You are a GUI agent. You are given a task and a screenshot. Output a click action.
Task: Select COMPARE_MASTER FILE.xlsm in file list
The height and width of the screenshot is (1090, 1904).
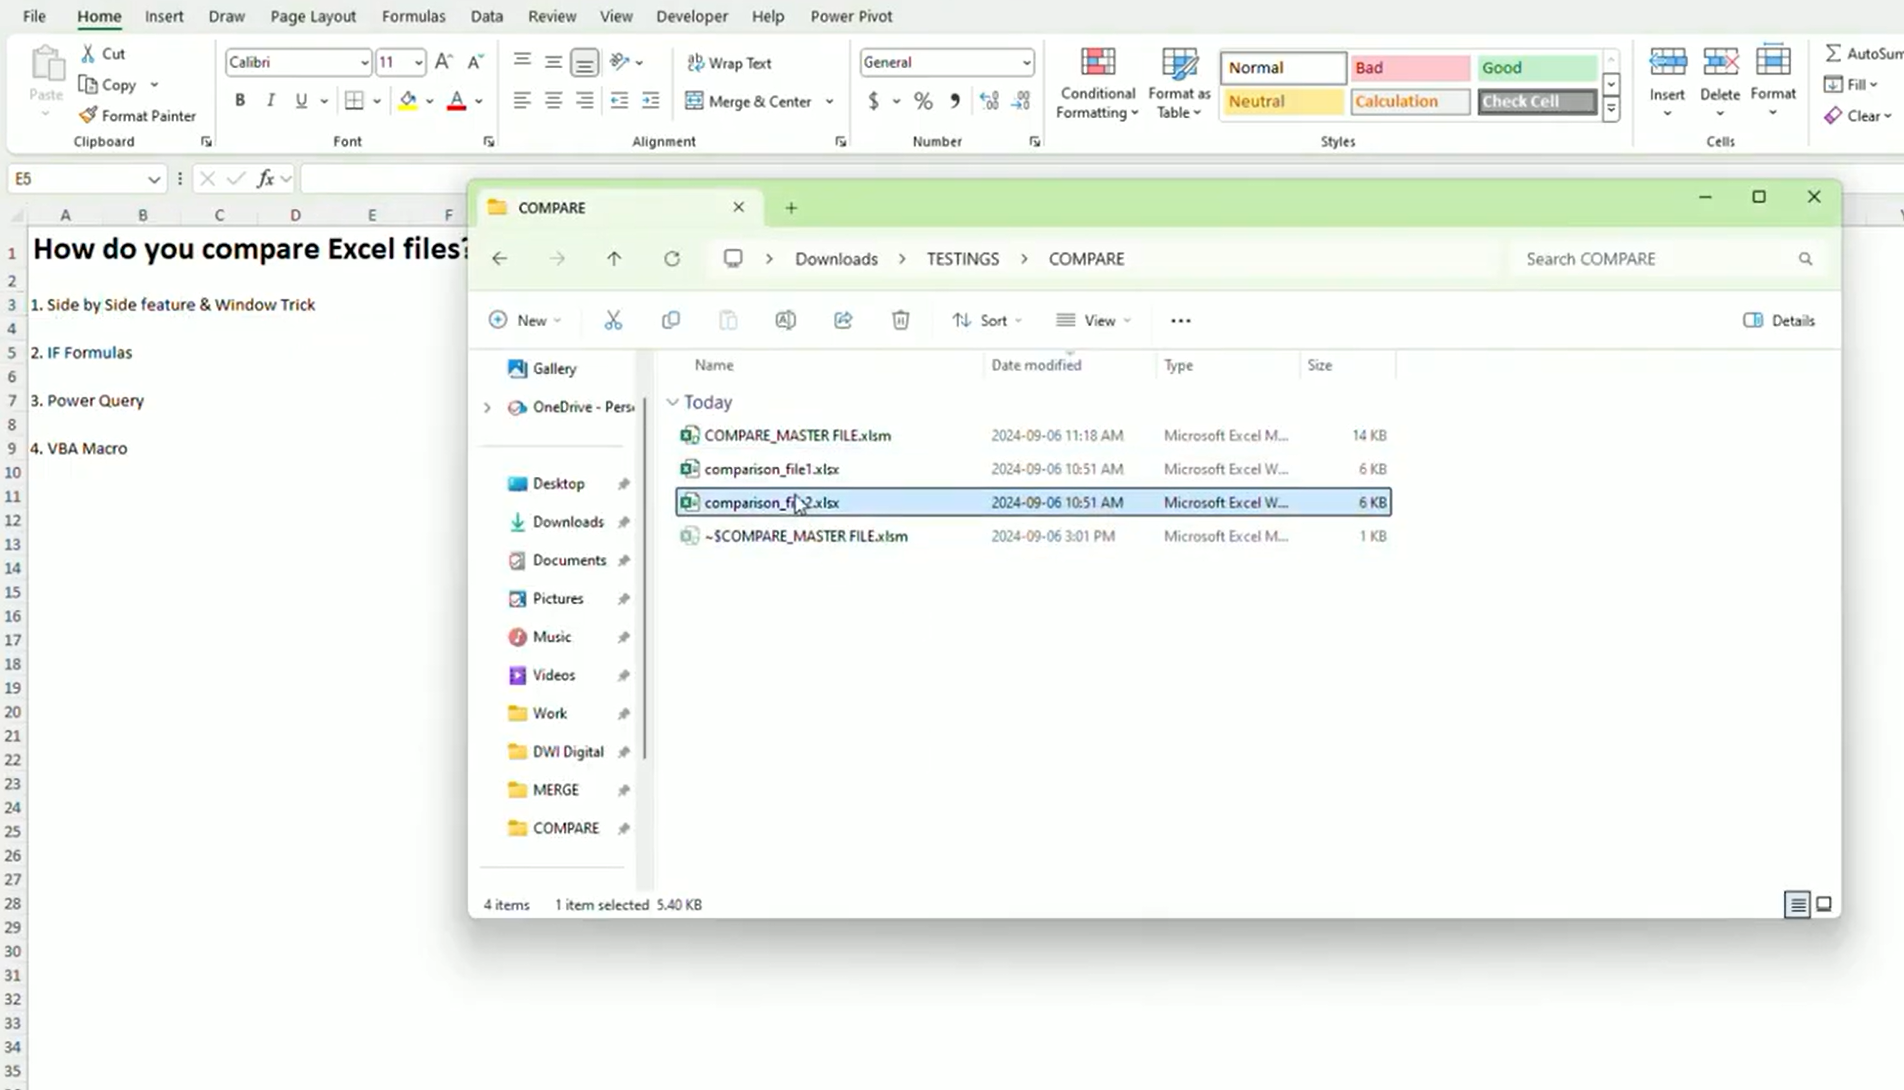tap(1033, 436)
